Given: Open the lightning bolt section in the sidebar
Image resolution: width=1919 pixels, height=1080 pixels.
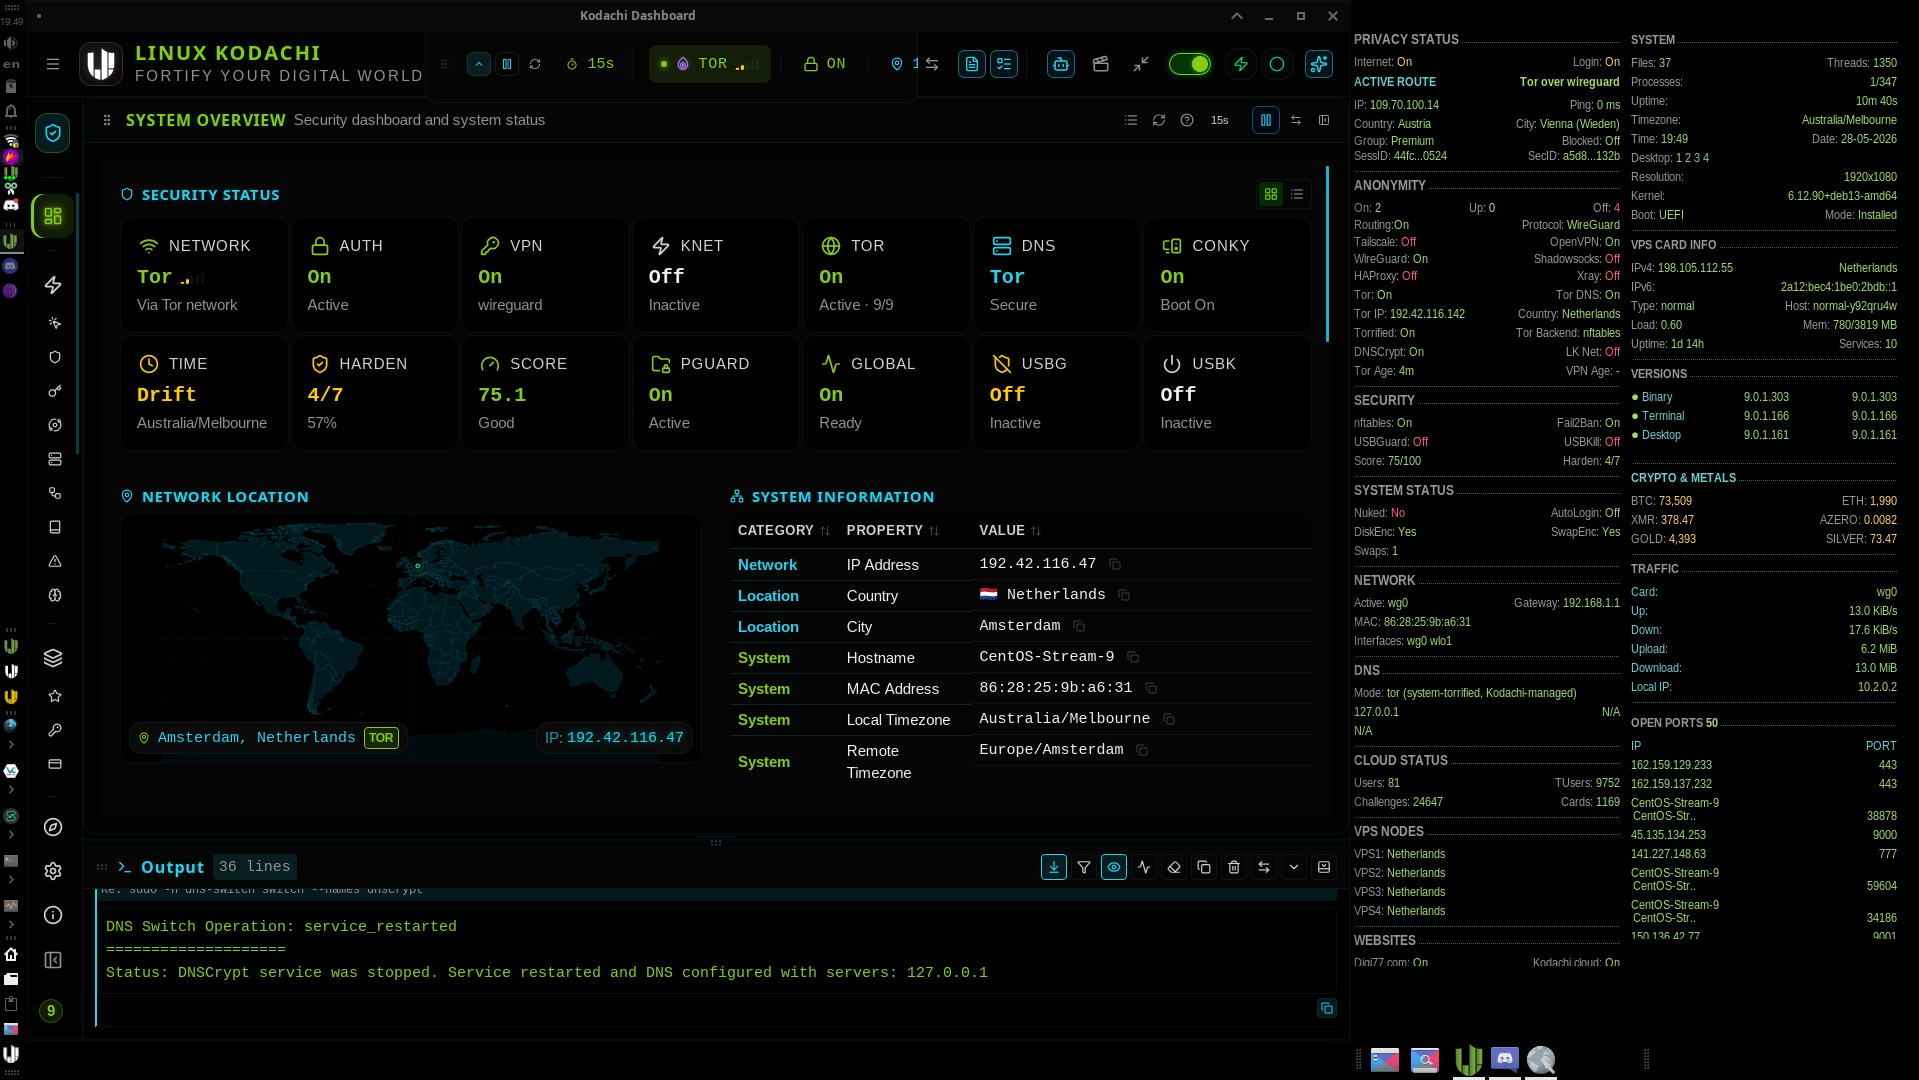Looking at the screenshot, I should (54, 285).
